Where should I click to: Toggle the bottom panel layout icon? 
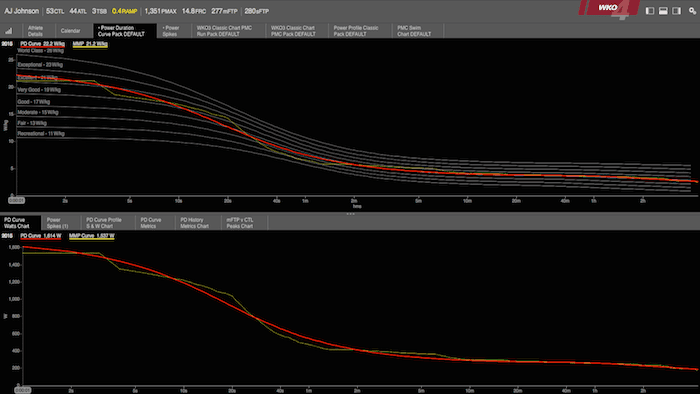pyautogui.click(x=663, y=11)
